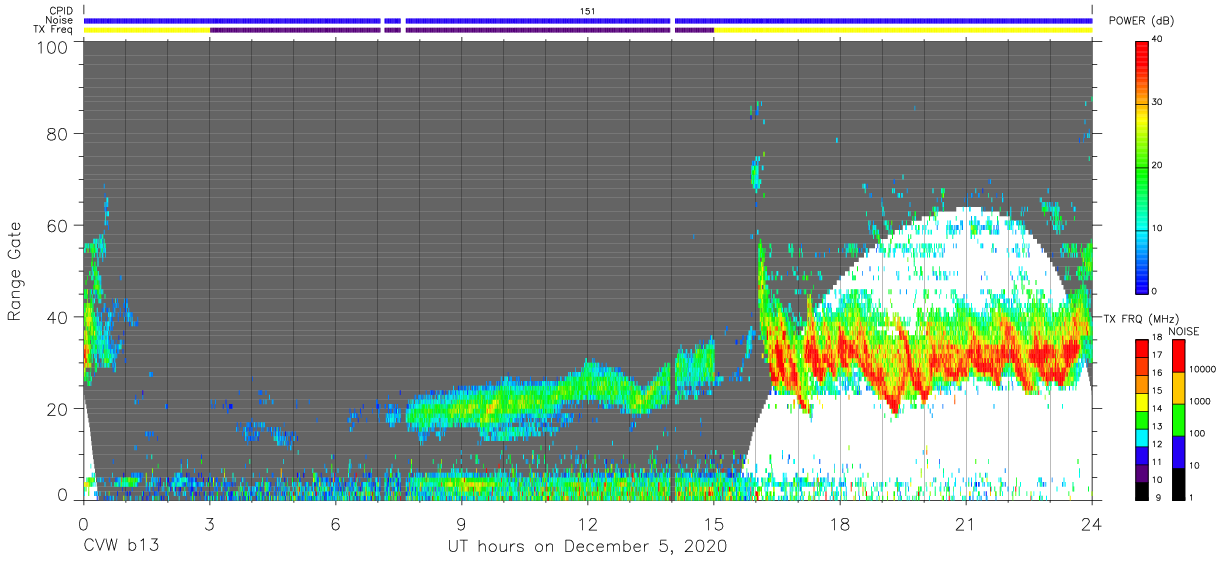Pick the orange noise legend segment
This screenshot has height=567, width=1228.
point(1179,388)
